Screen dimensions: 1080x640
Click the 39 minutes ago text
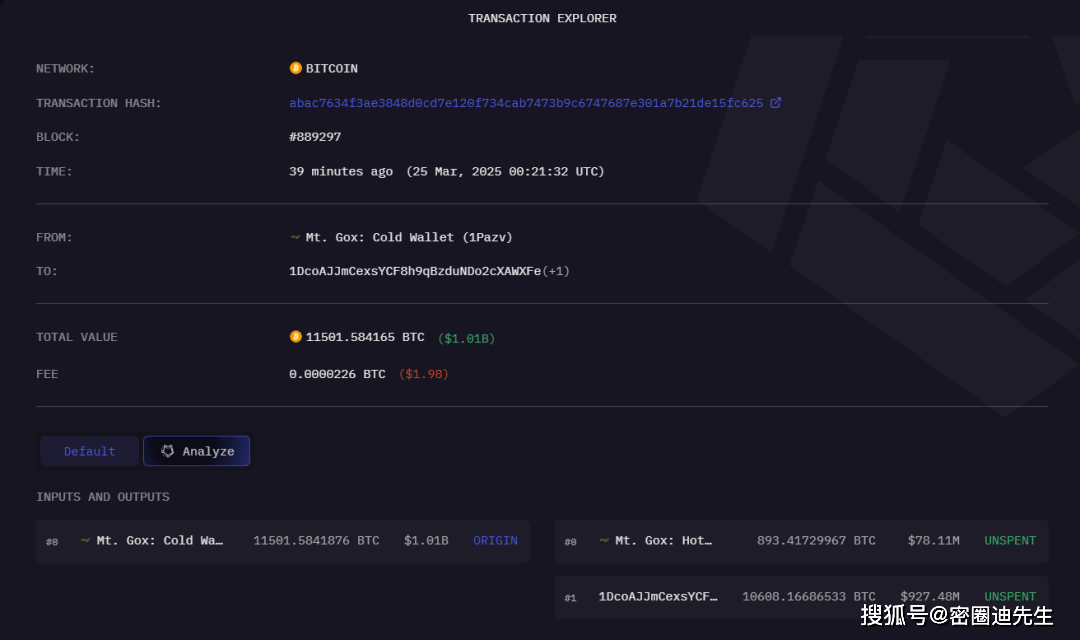[x=341, y=171]
